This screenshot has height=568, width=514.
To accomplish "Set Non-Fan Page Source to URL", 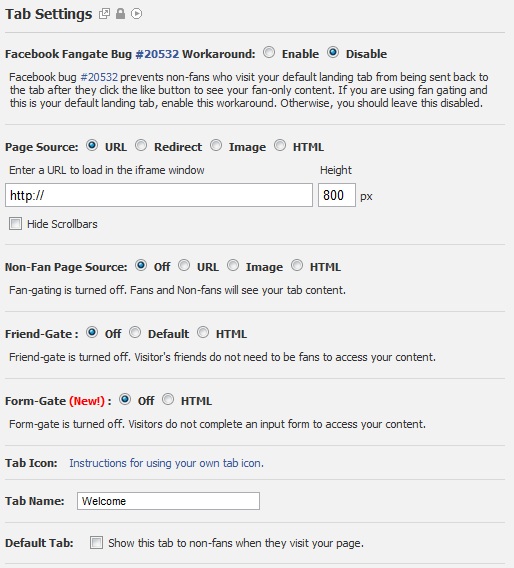I will (184, 265).
